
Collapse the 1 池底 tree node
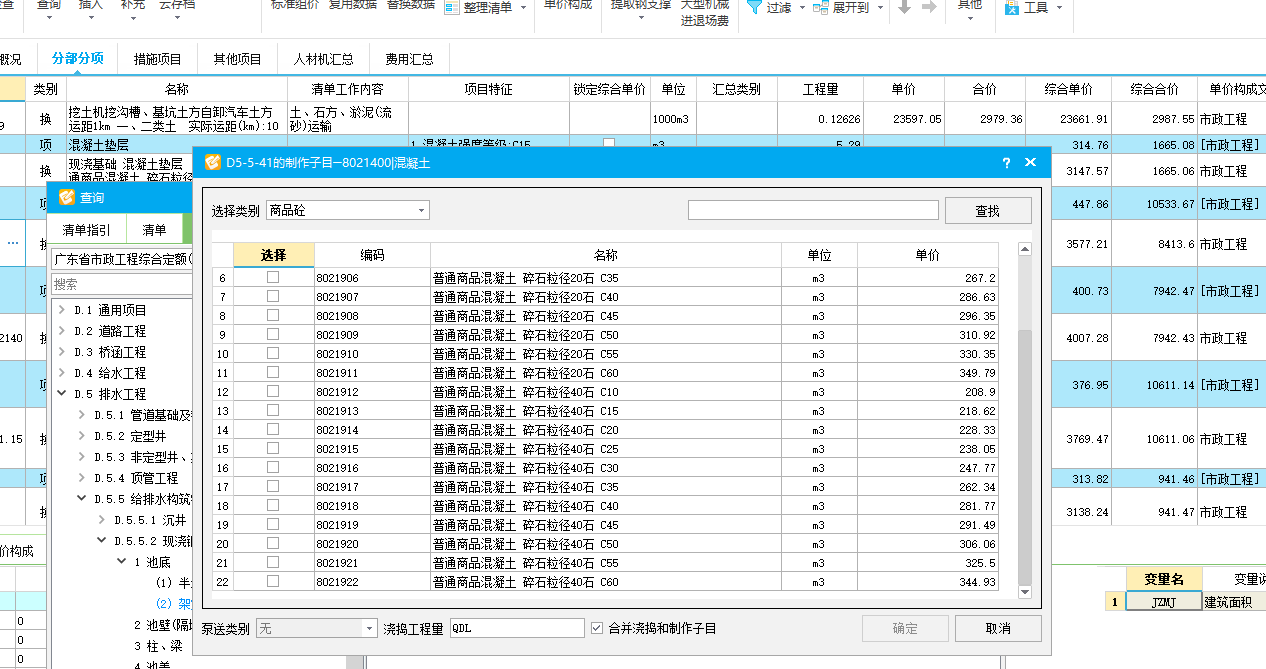coord(122,562)
